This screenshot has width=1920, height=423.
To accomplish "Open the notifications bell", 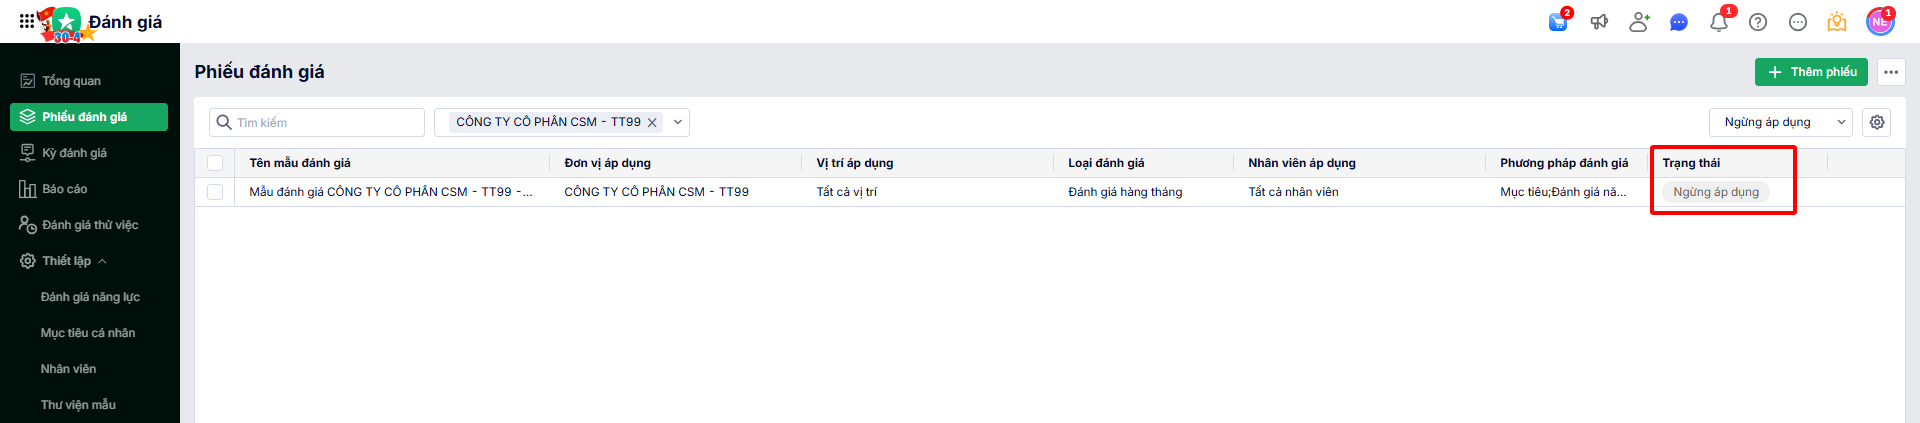I will pyautogui.click(x=1719, y=22).
